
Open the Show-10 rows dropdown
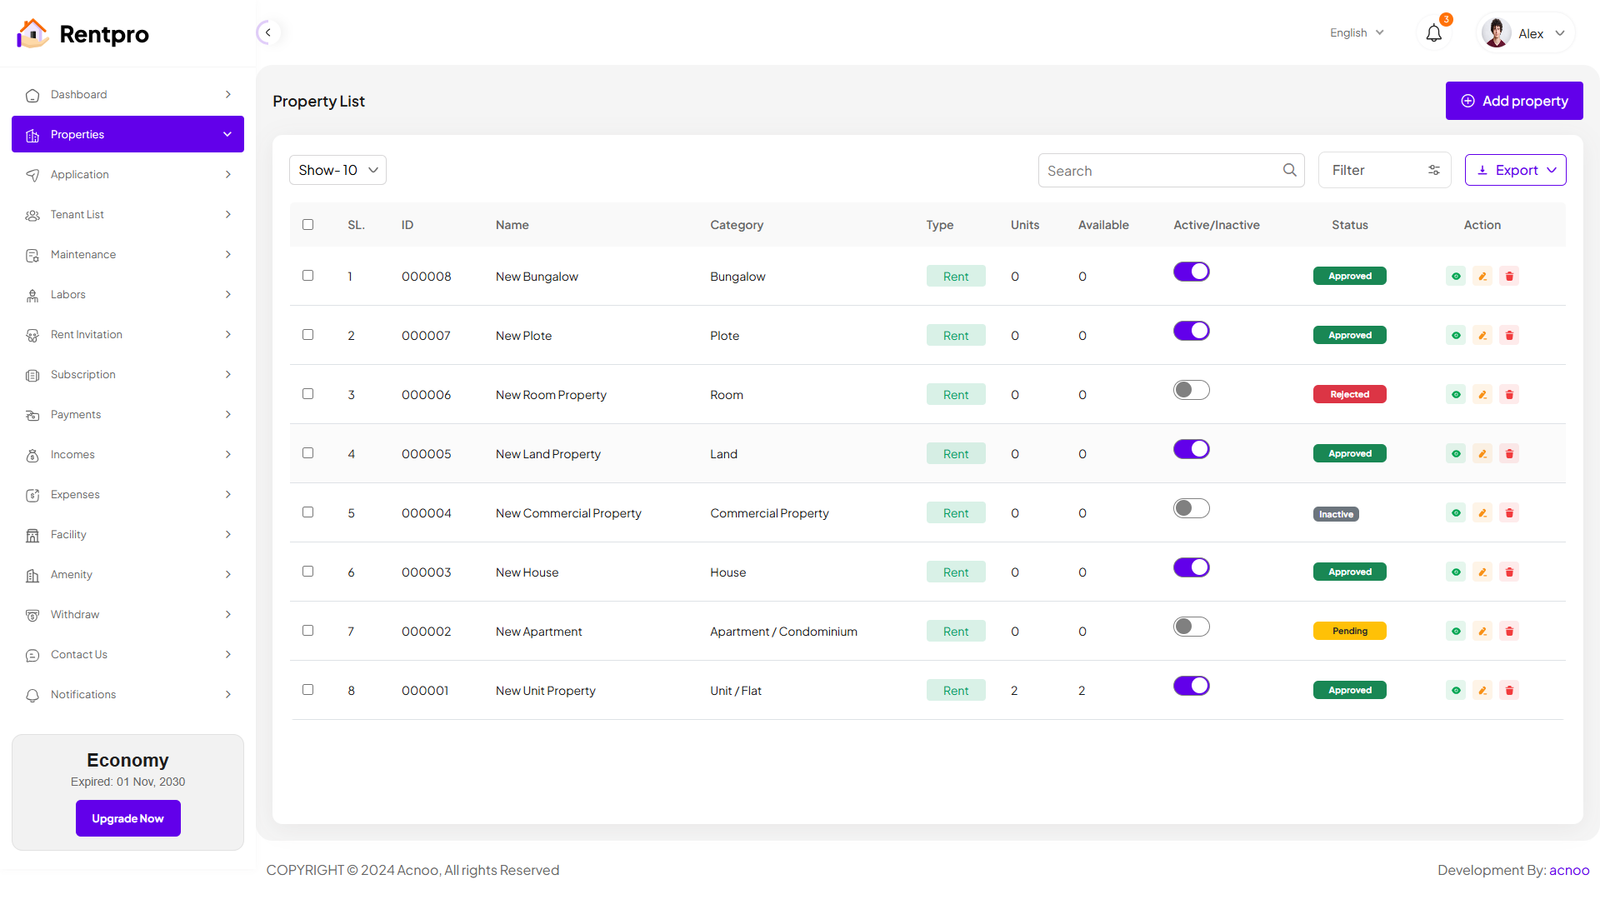[338, 170]
